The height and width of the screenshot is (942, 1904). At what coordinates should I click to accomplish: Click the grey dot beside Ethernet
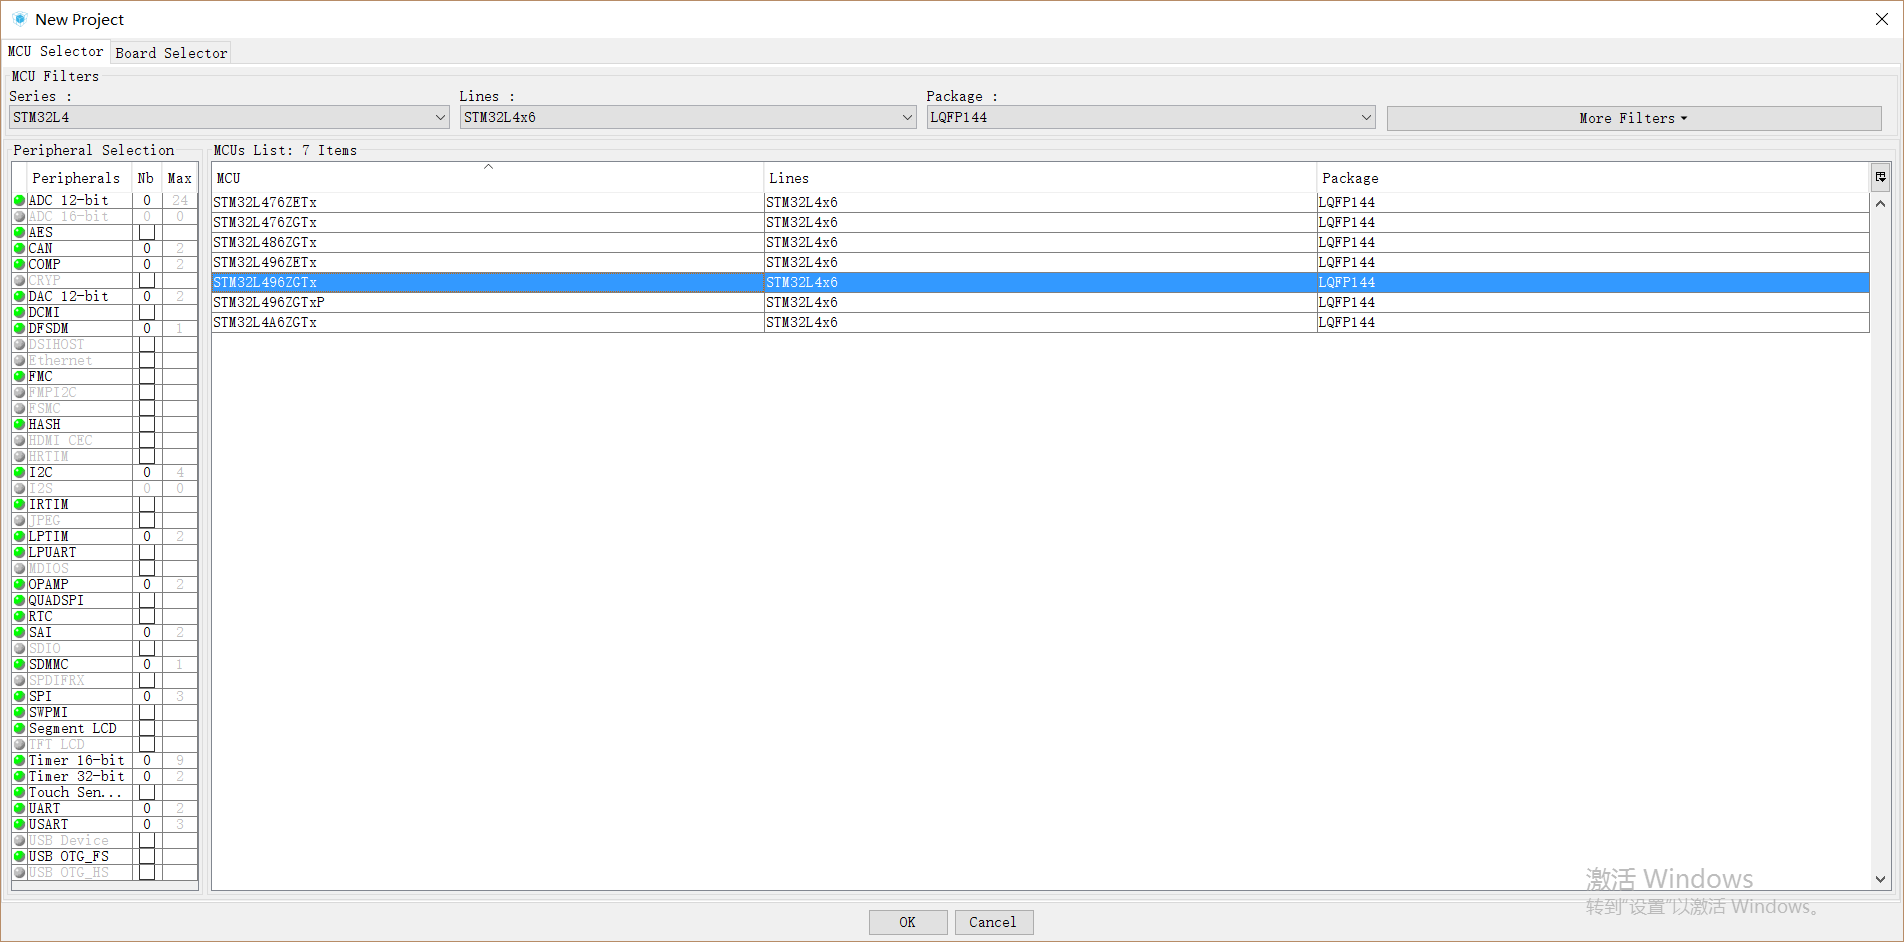pos(19,360)
